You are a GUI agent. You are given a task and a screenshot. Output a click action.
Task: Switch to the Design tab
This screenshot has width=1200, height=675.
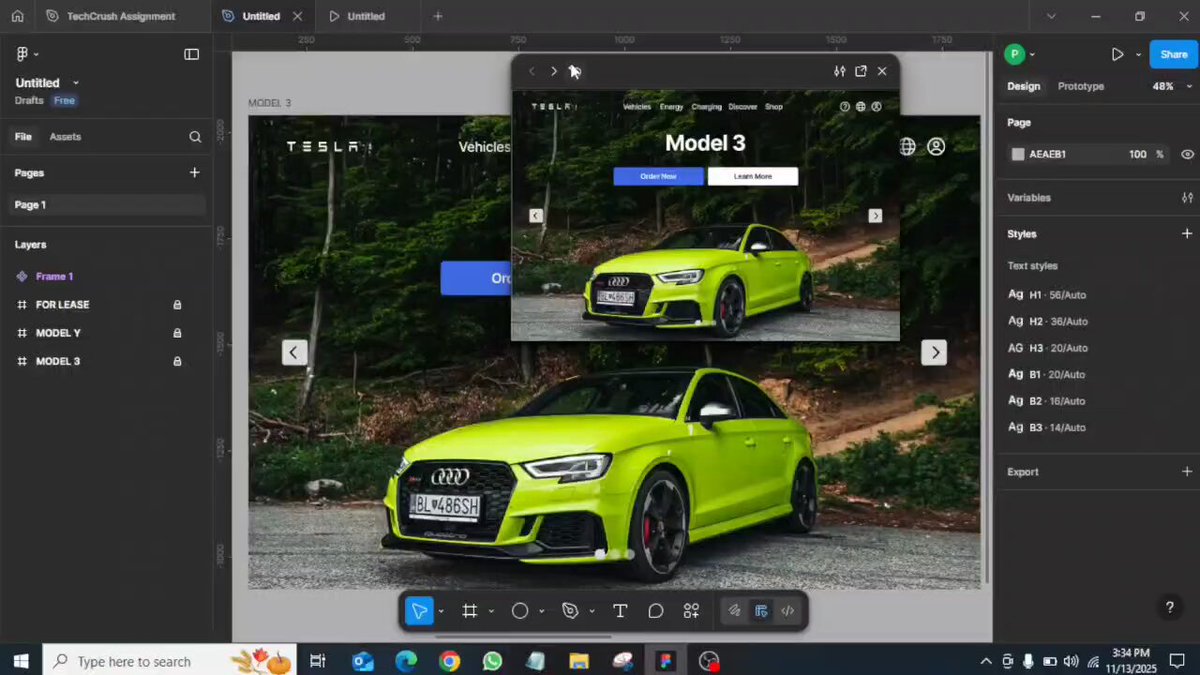1023,86
